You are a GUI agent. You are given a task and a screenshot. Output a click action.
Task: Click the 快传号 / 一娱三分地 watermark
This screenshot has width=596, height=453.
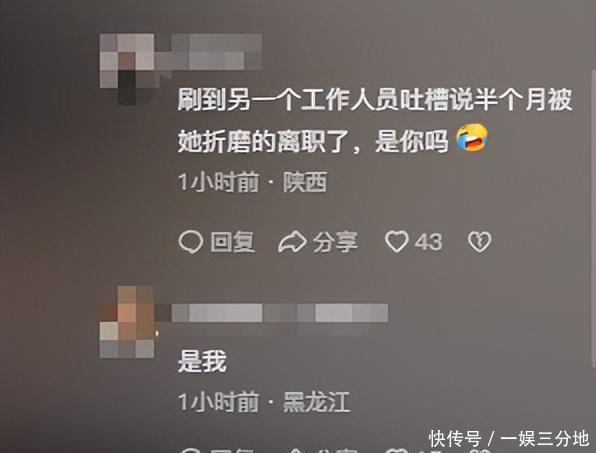509,439
